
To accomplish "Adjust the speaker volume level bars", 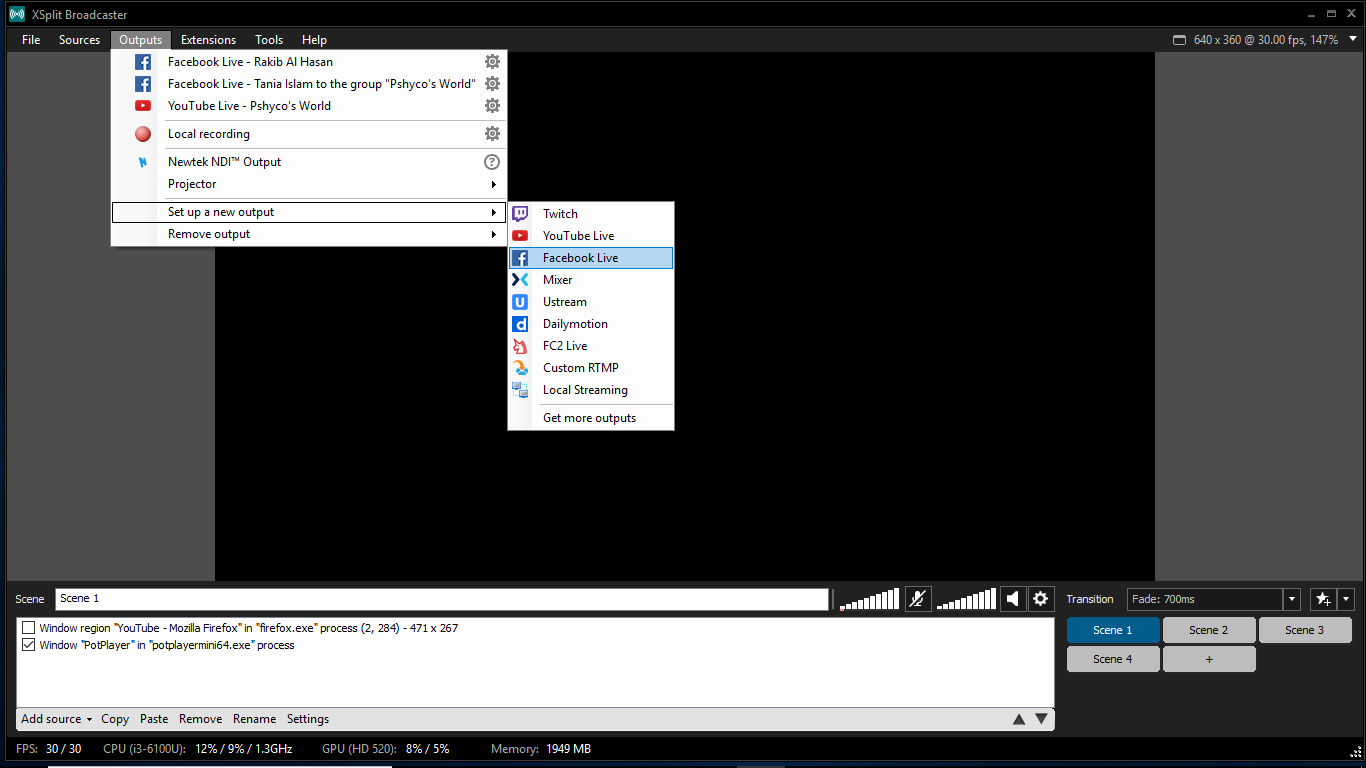I will (x=966, y=600).
